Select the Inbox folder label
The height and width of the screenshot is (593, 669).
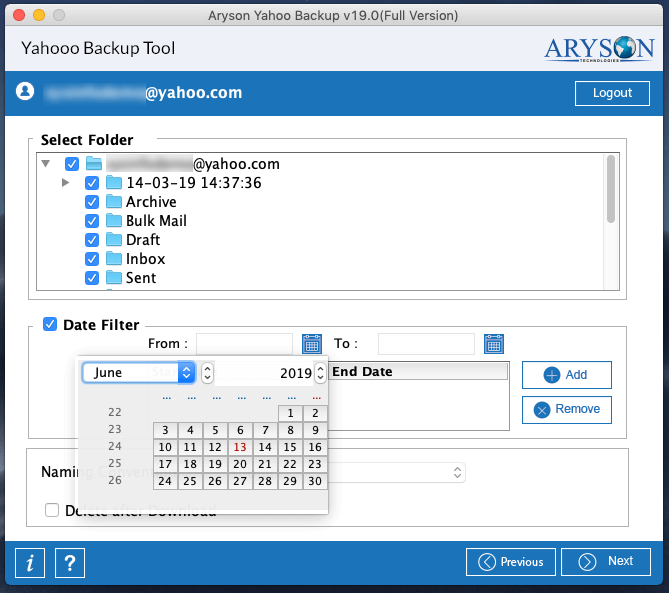coord(145,259)
